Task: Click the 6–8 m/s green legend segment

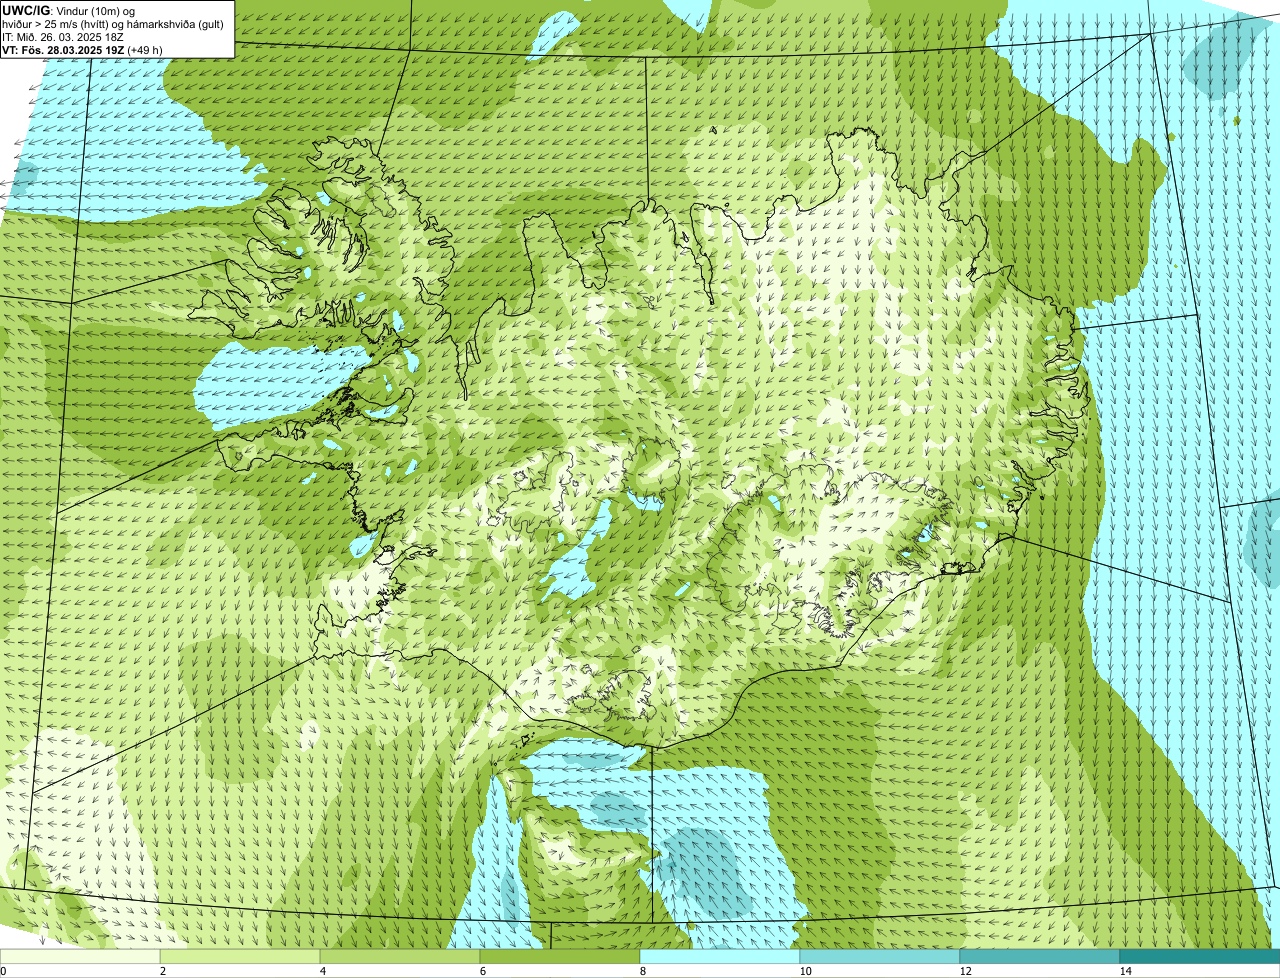Action: point(560,955)
